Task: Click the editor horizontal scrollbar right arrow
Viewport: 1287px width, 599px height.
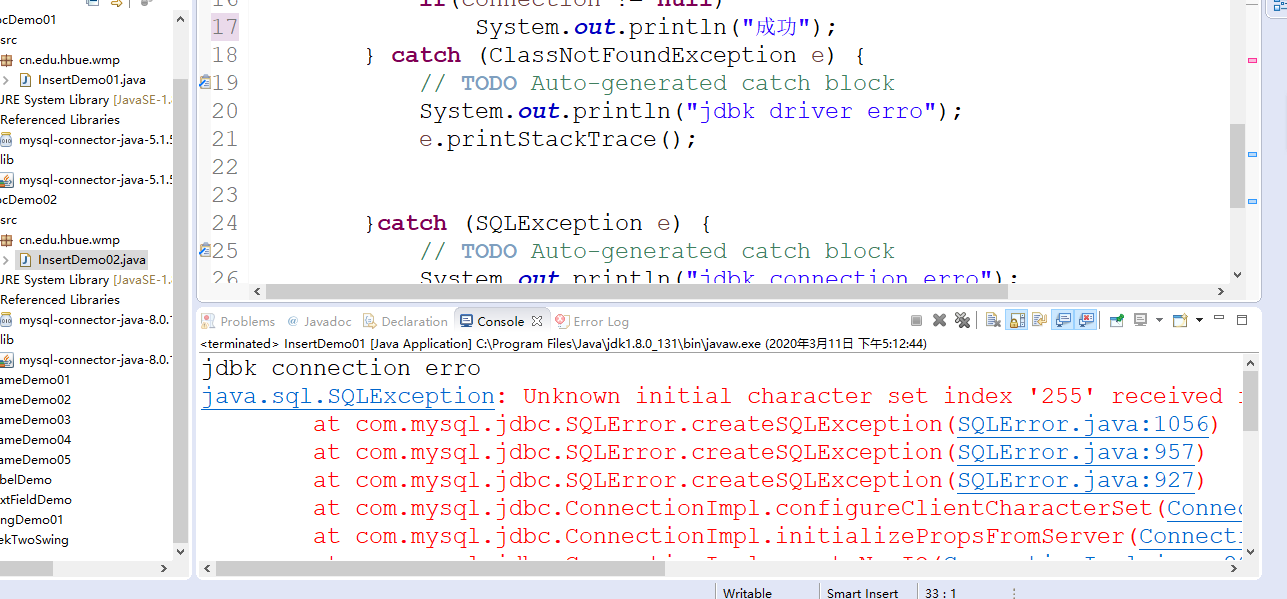Action: [x=1220, y=291]
